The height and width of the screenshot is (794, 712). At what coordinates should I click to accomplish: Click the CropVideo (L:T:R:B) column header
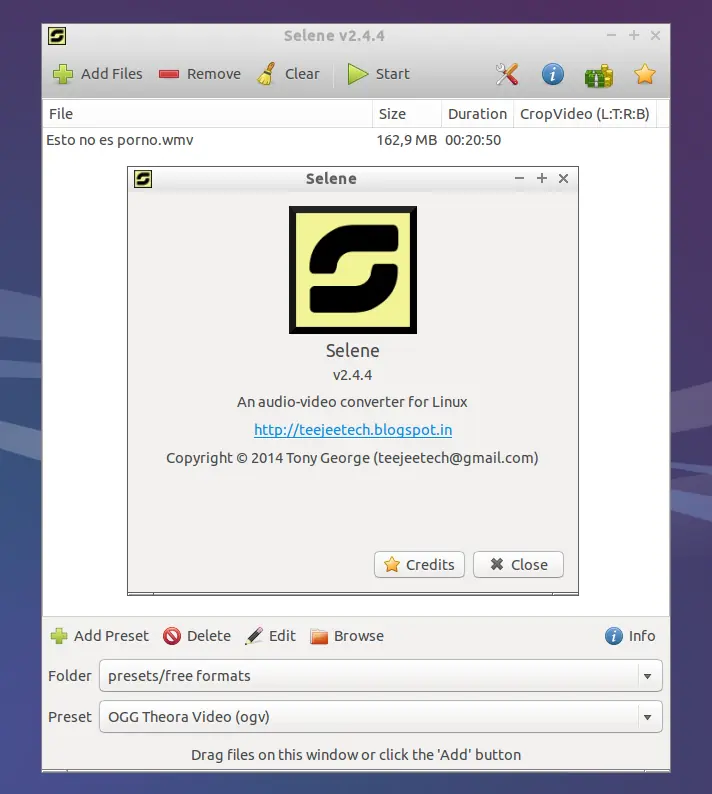click(x=585, y=114)
